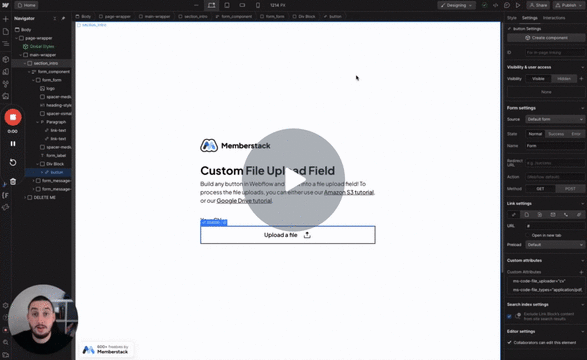The width and height of the screenshot is (587, 360).
Task: Open the Preload Default dropdown
Action: click(555, 245)
